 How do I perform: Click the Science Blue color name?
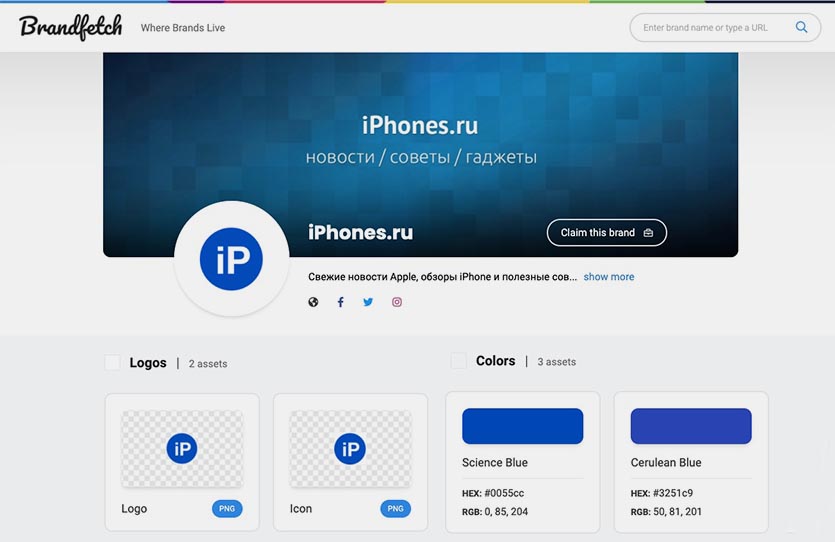[x=495, y=463]
